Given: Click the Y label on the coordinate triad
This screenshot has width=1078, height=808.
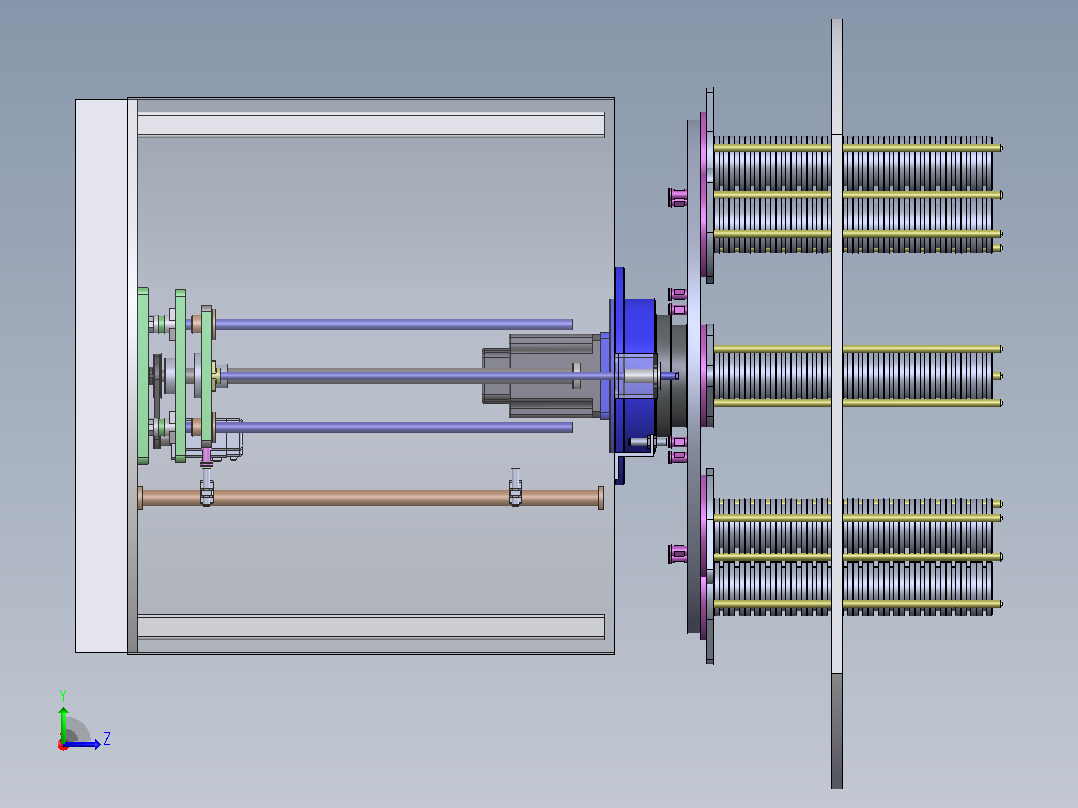Looking at the screenshot, I should click(x=63, y=695).
